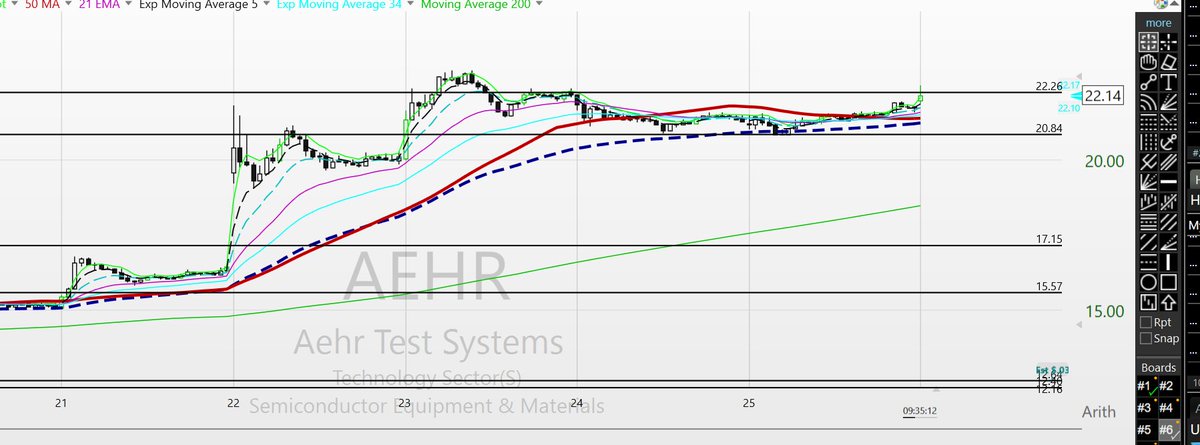Select the crosshair box pointer tool

coord(1148,42)
